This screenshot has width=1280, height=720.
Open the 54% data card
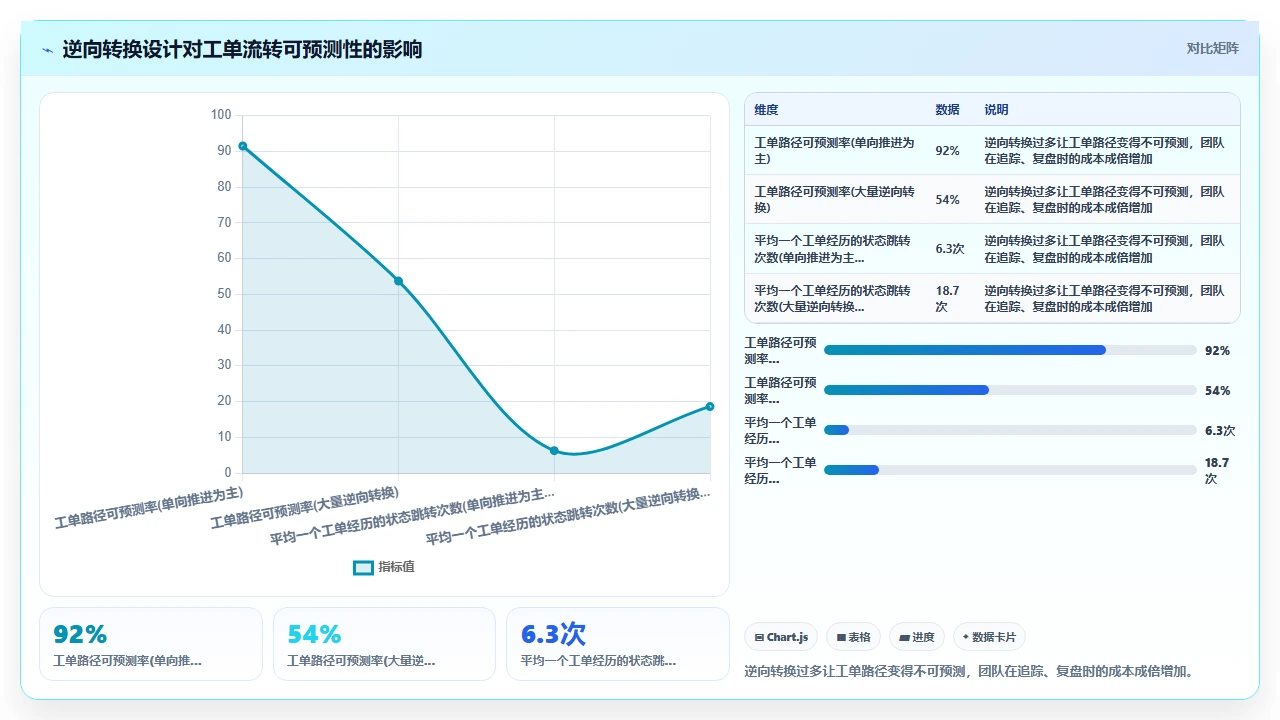pyautogui.click(x=384, y=644)
